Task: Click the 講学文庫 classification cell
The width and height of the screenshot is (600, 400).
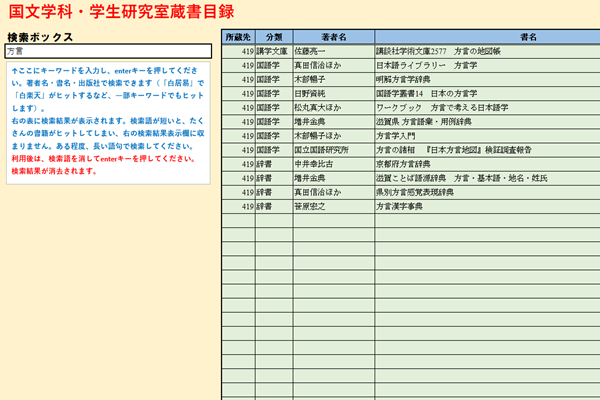Action: [273, 50]
